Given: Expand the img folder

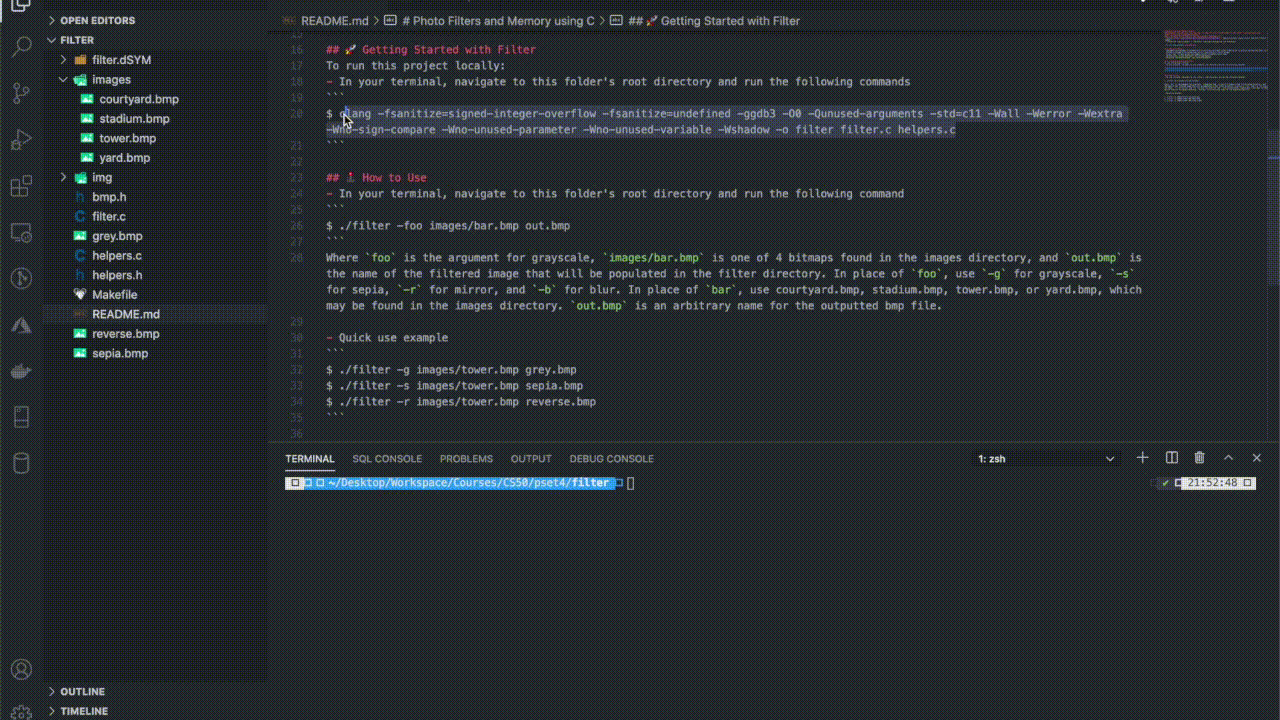Looking at the screenshot, I should pyautogui.click(x=102, y=177).
